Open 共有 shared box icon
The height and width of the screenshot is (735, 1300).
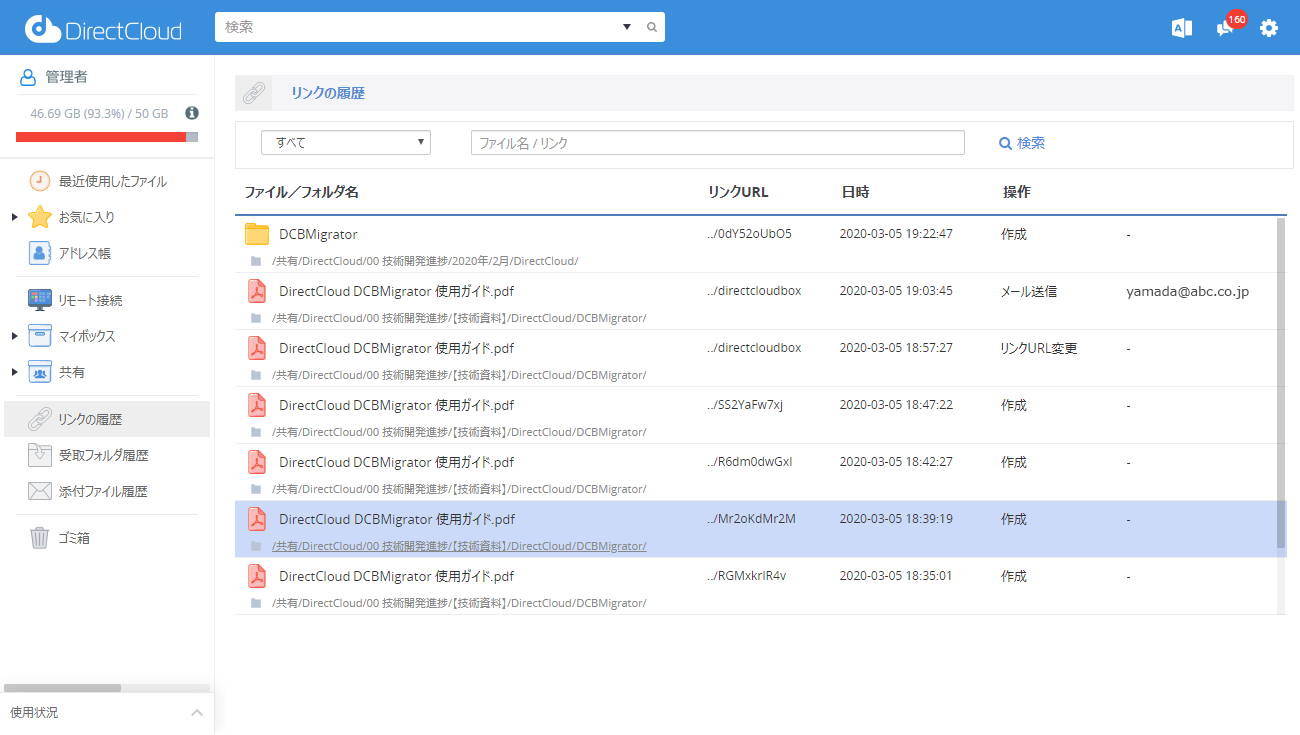(x=40, y=372)
